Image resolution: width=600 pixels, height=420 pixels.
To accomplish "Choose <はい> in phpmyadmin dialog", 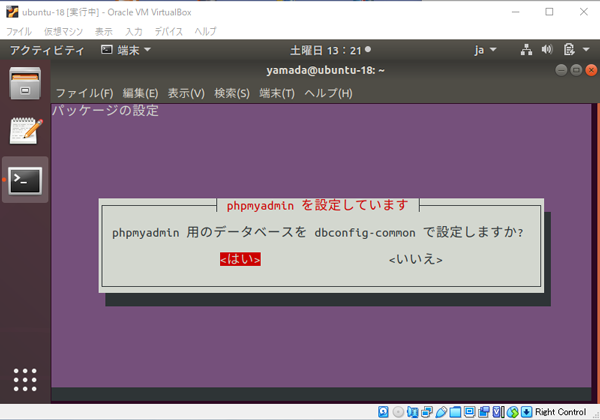I will (x=240, y=259).
